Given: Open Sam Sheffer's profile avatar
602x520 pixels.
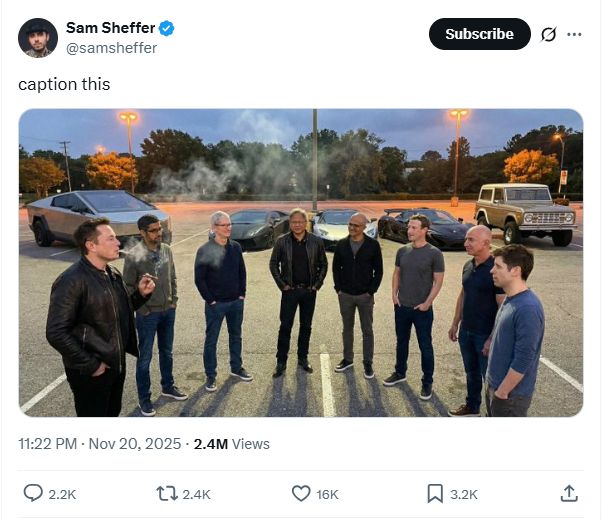Looking at the screenshot, I should (38, 38).
